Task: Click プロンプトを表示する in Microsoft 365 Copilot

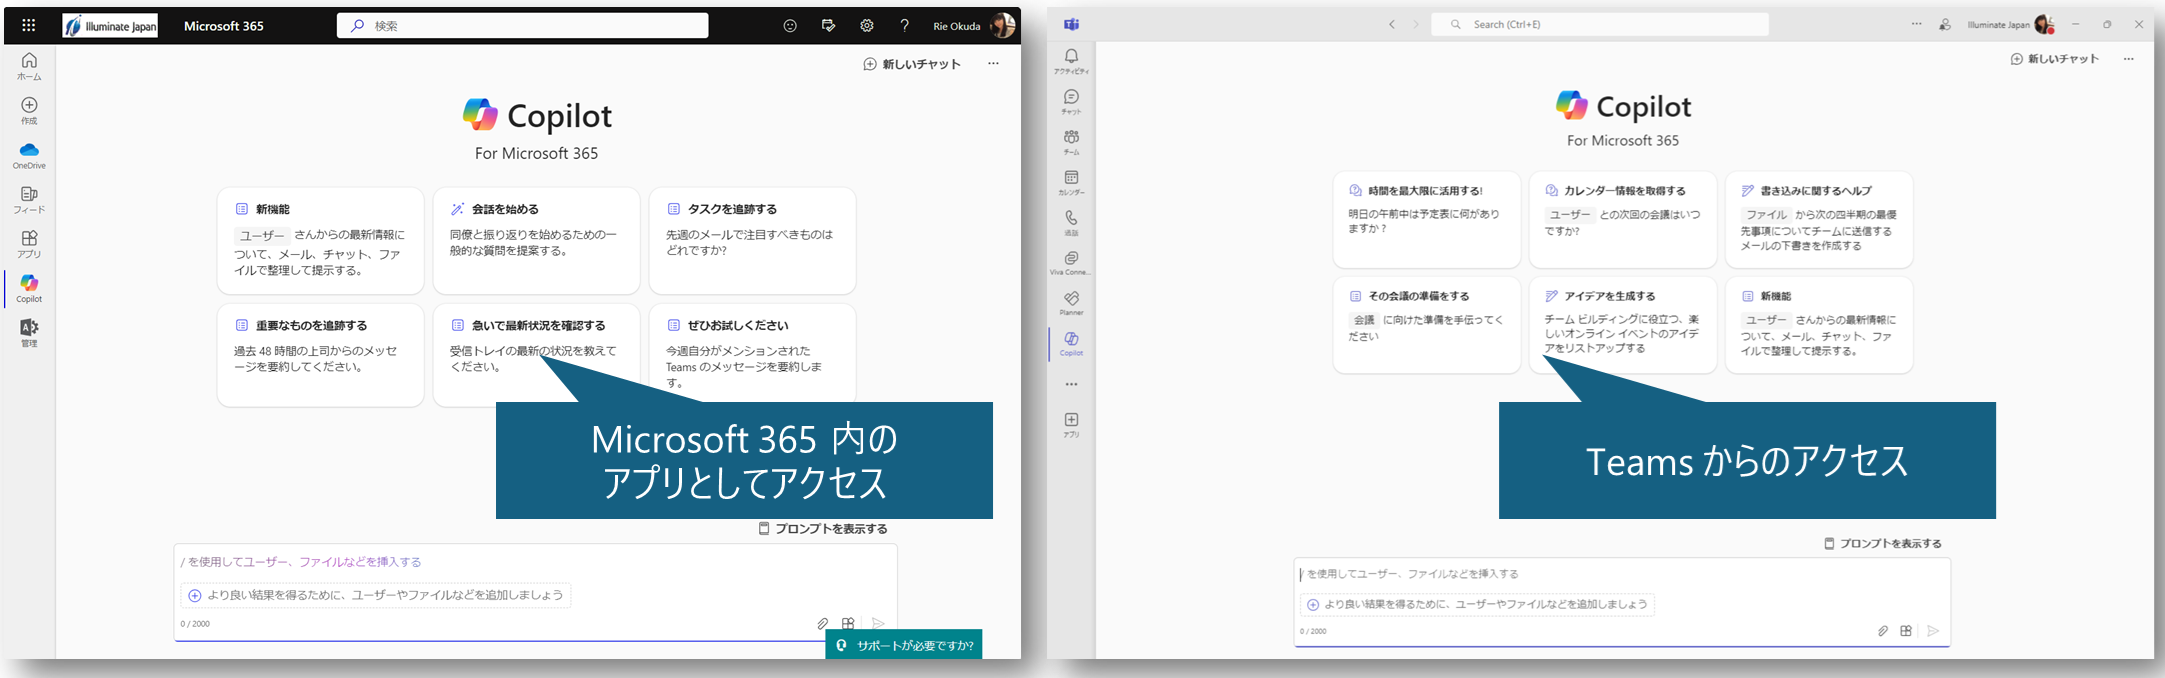Action: click(x=823, y=529)
